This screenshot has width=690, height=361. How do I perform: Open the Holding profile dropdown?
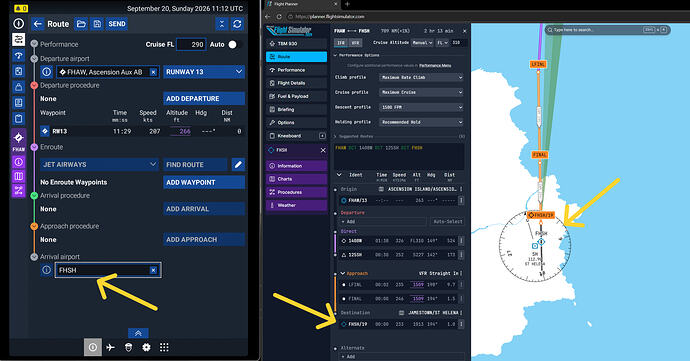pyautogui.click(x=421, y=122)
